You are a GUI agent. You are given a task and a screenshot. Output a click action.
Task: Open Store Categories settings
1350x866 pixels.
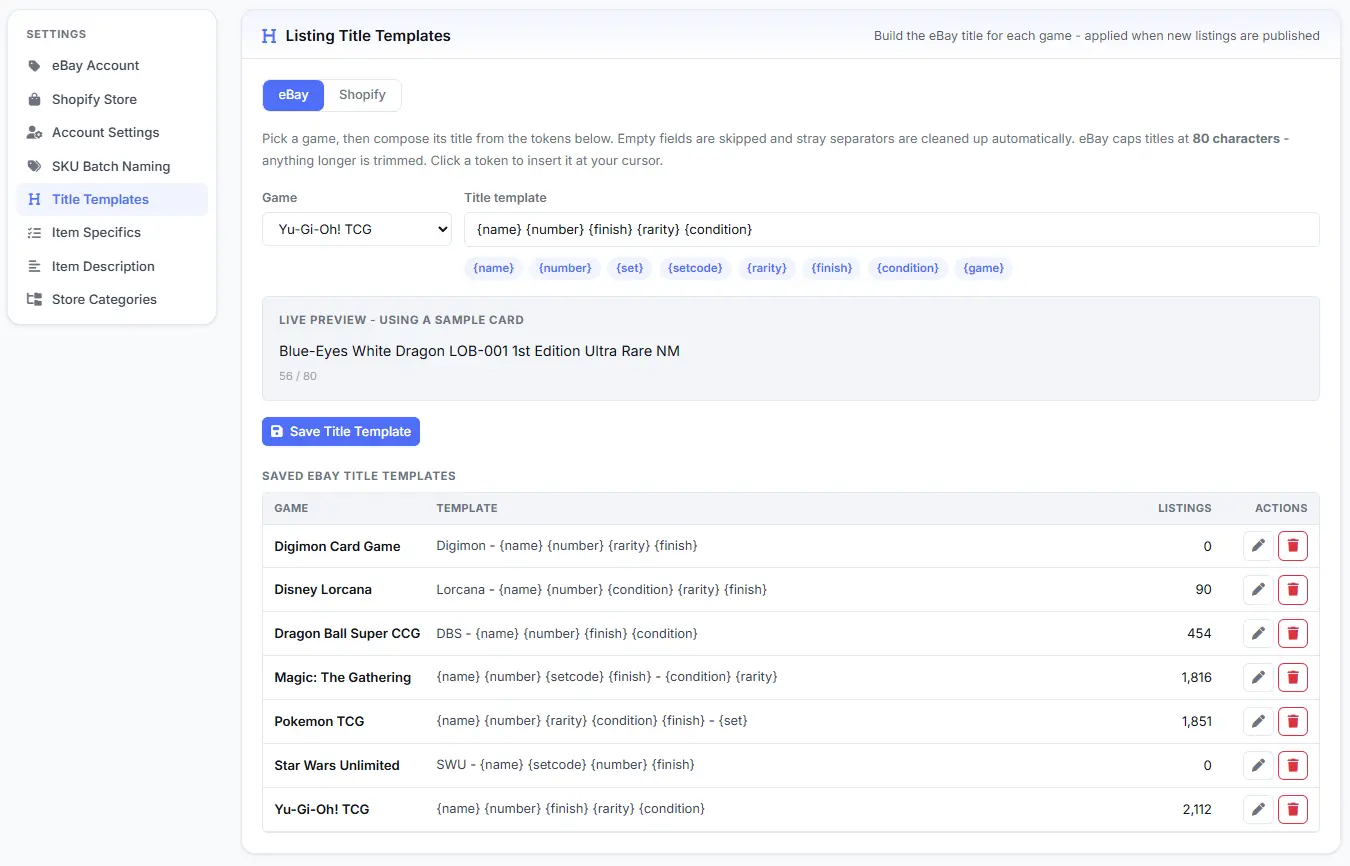(112, 299)
